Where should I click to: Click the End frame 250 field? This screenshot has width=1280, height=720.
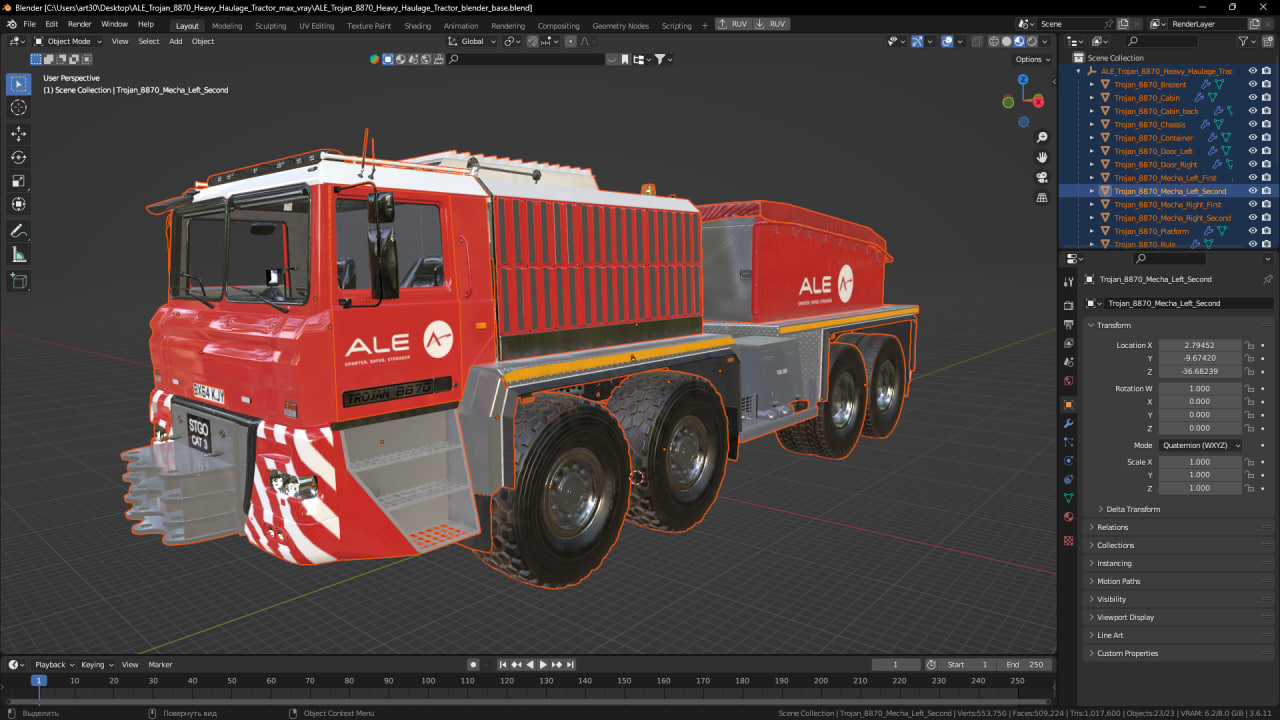[1024, 664]
